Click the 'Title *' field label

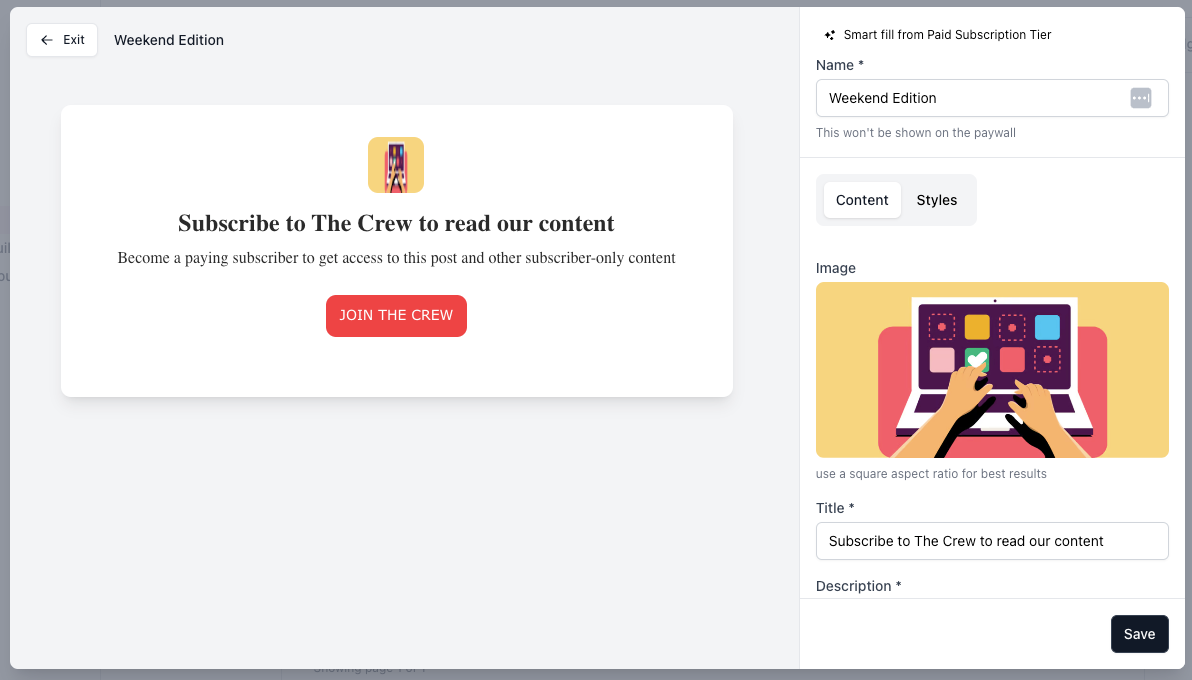pos(835,508)
